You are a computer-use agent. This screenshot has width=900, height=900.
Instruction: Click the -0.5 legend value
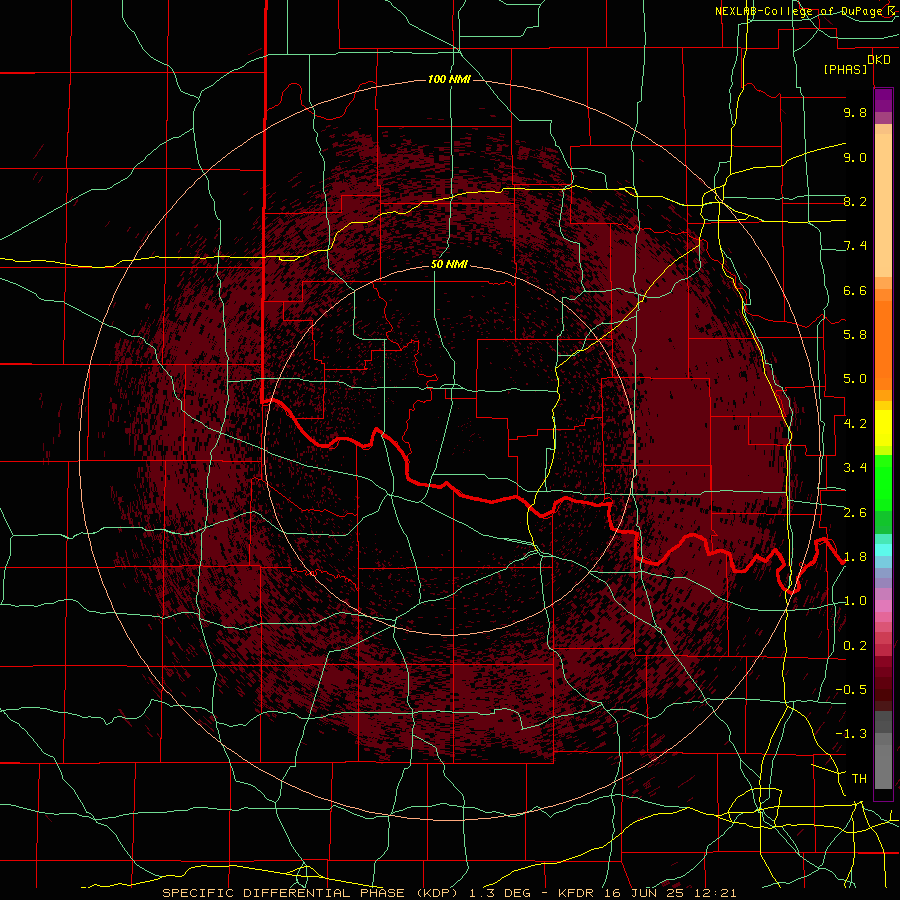click(851, 690)
